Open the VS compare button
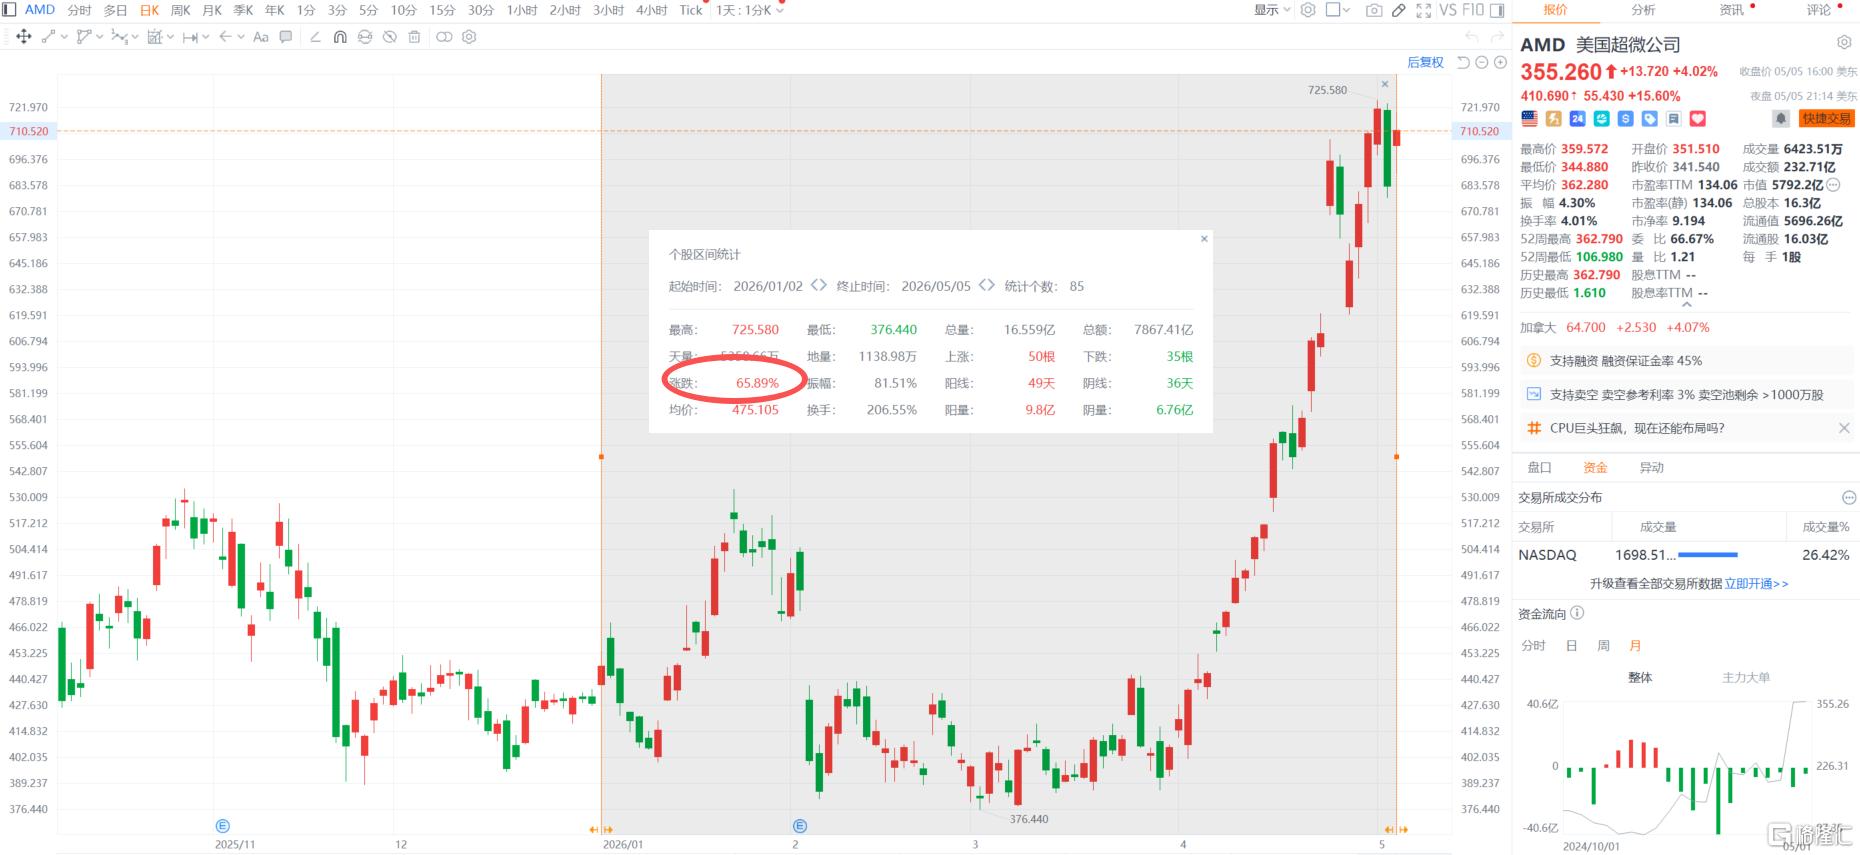The image size is (1860, 855). pos(1447,10)
